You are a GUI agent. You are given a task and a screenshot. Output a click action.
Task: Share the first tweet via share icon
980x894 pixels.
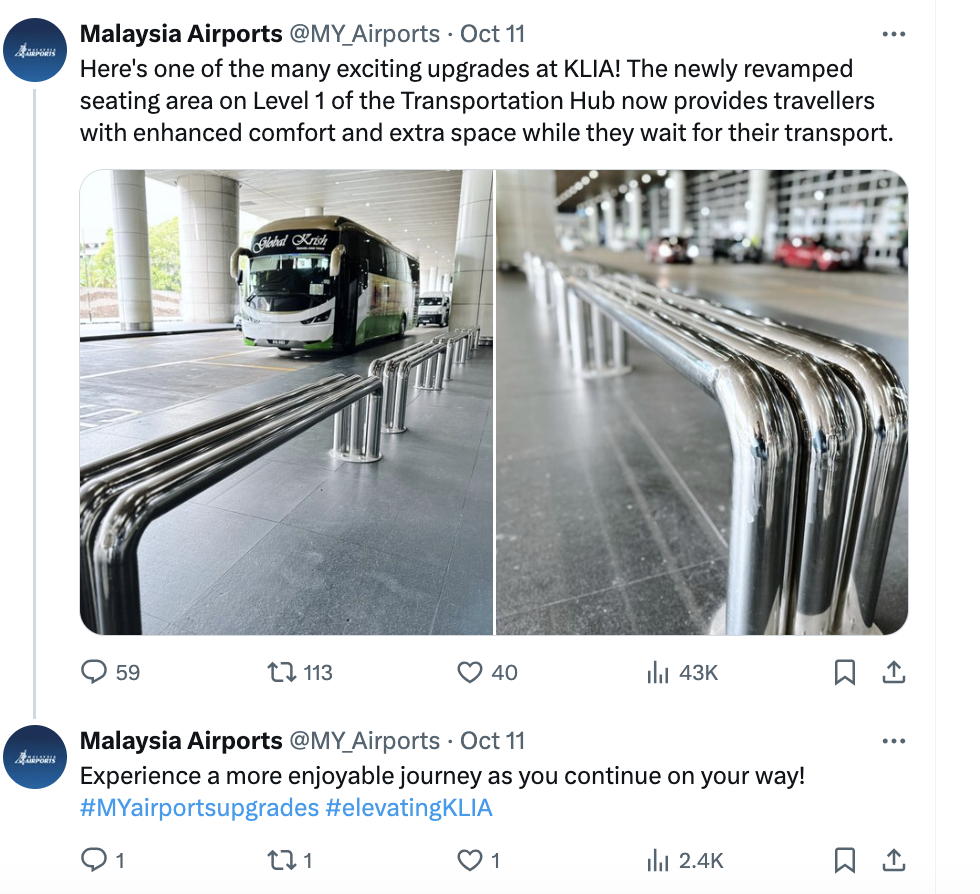click(894, 672)
